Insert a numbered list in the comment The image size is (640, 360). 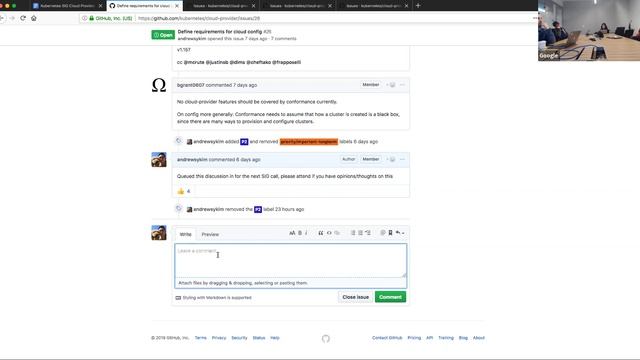(x=360, y=233)
